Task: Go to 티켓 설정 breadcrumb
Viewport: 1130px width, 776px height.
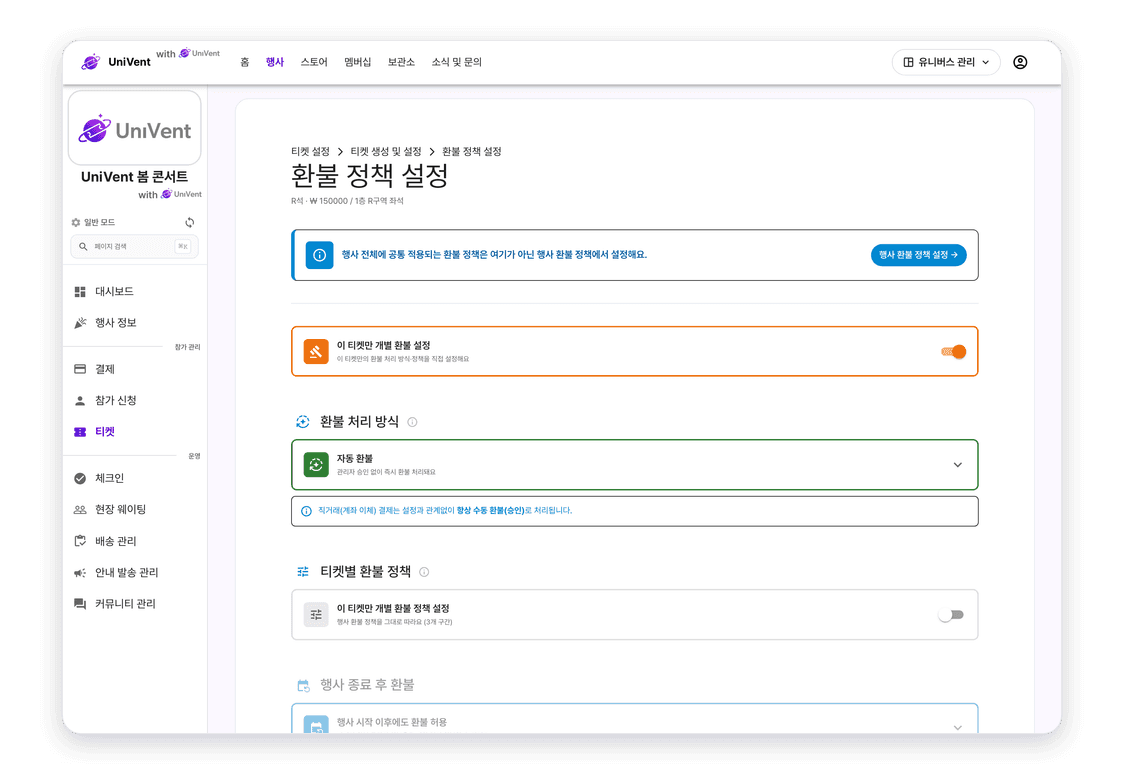Action: (310, 151)
